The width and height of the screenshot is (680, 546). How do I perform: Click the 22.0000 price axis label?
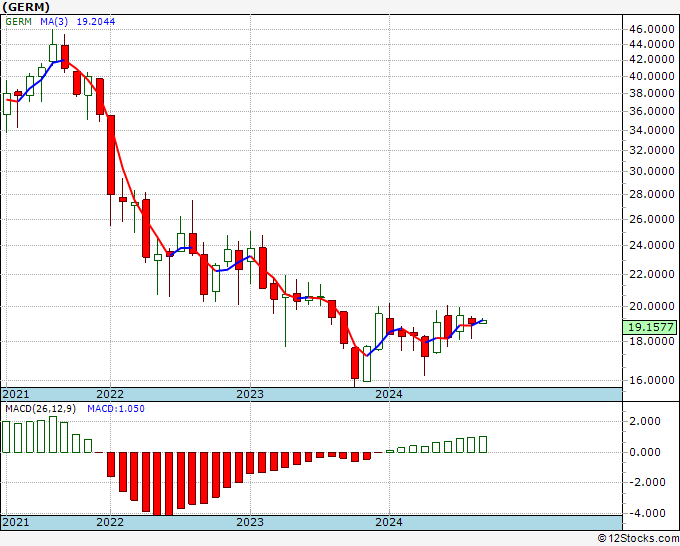click(651, 275)
